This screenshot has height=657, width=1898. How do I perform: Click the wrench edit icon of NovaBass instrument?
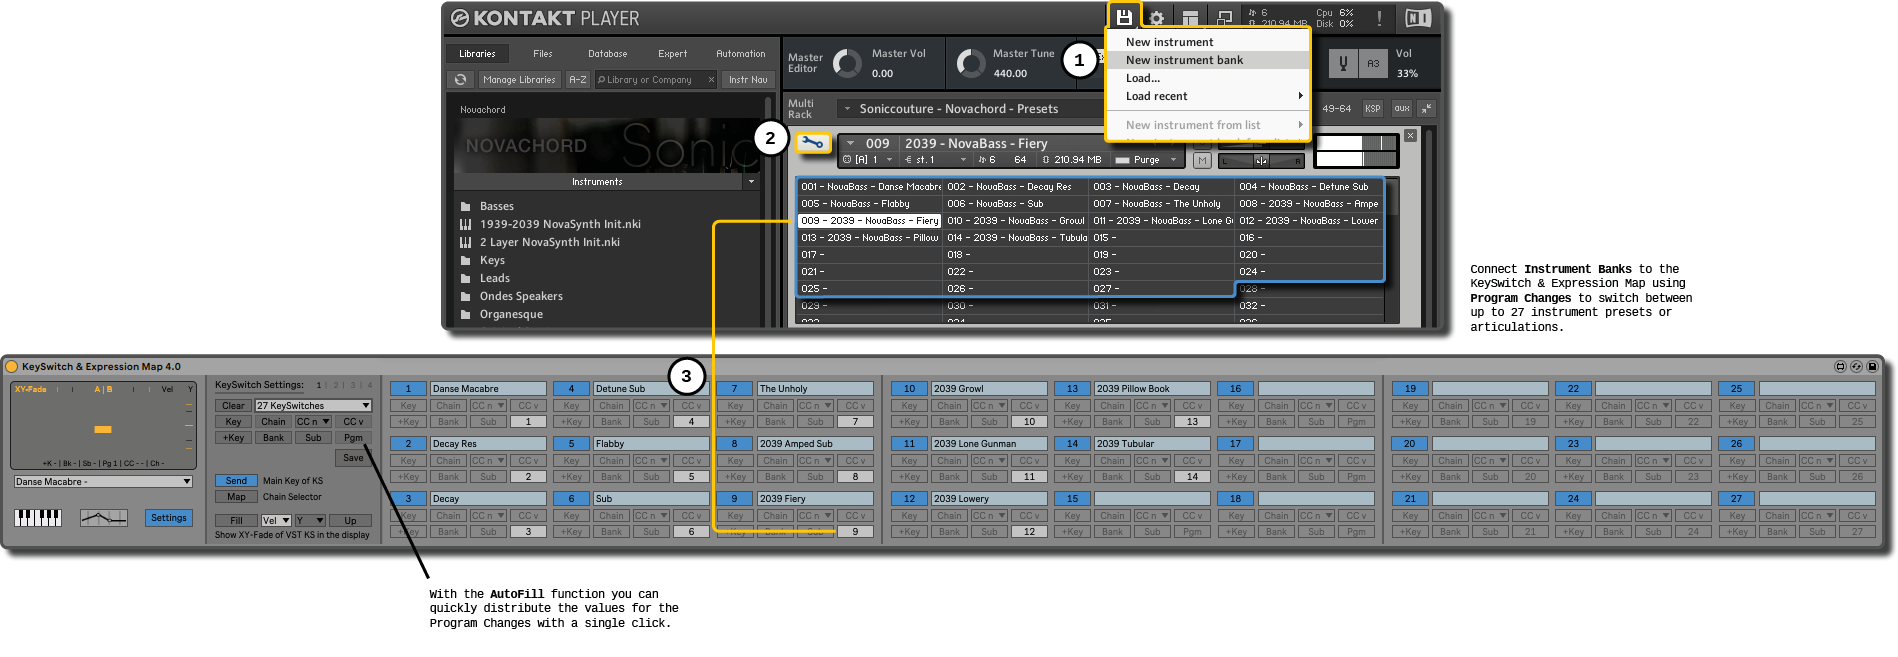point(813,143)
